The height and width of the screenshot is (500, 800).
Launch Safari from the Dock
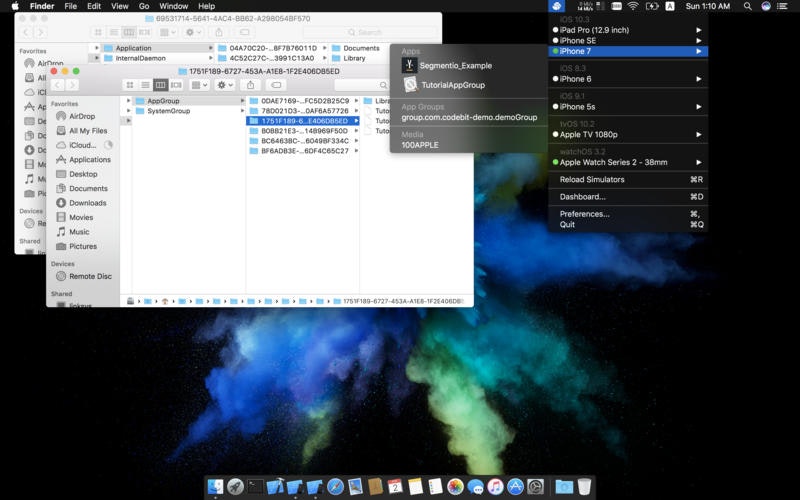(335, 487)
